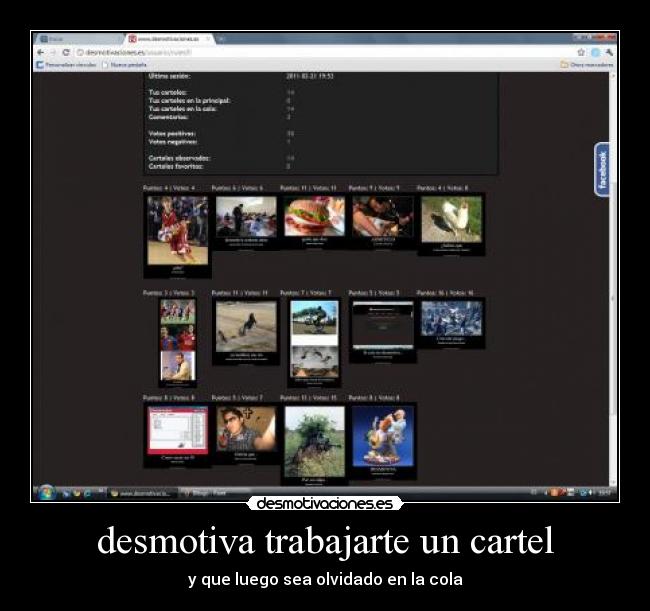Open the camouflaged sniper poster thumbnail

(x=314, y=441)
